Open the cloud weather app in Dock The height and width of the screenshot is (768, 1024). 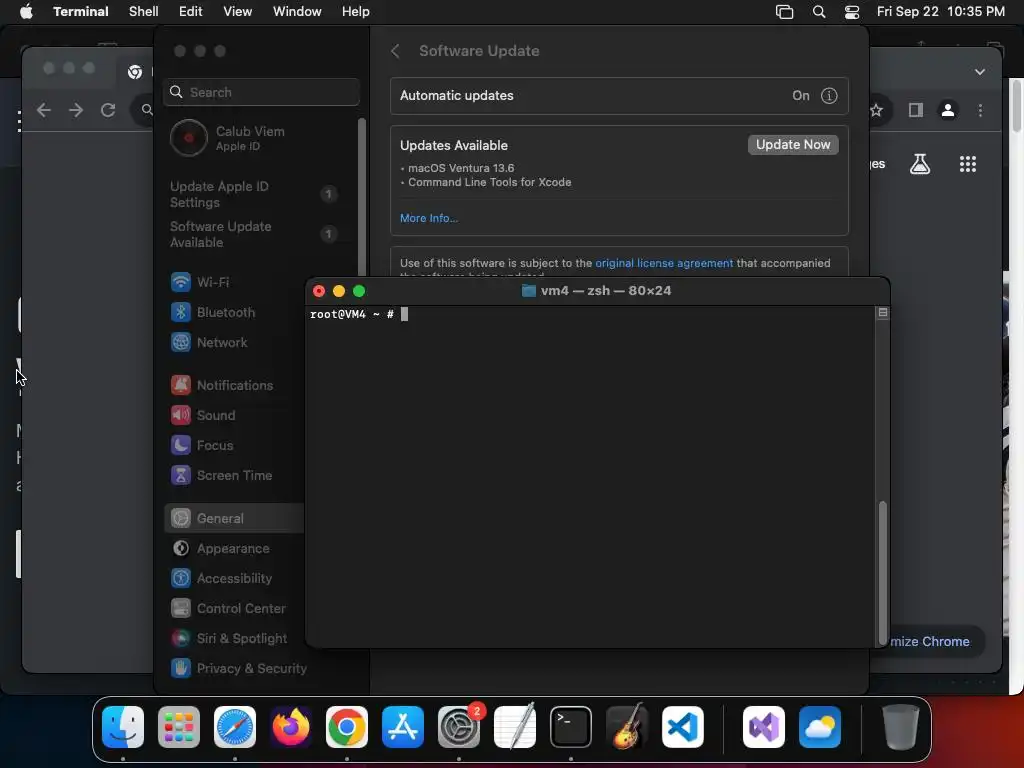coord(820,727)
